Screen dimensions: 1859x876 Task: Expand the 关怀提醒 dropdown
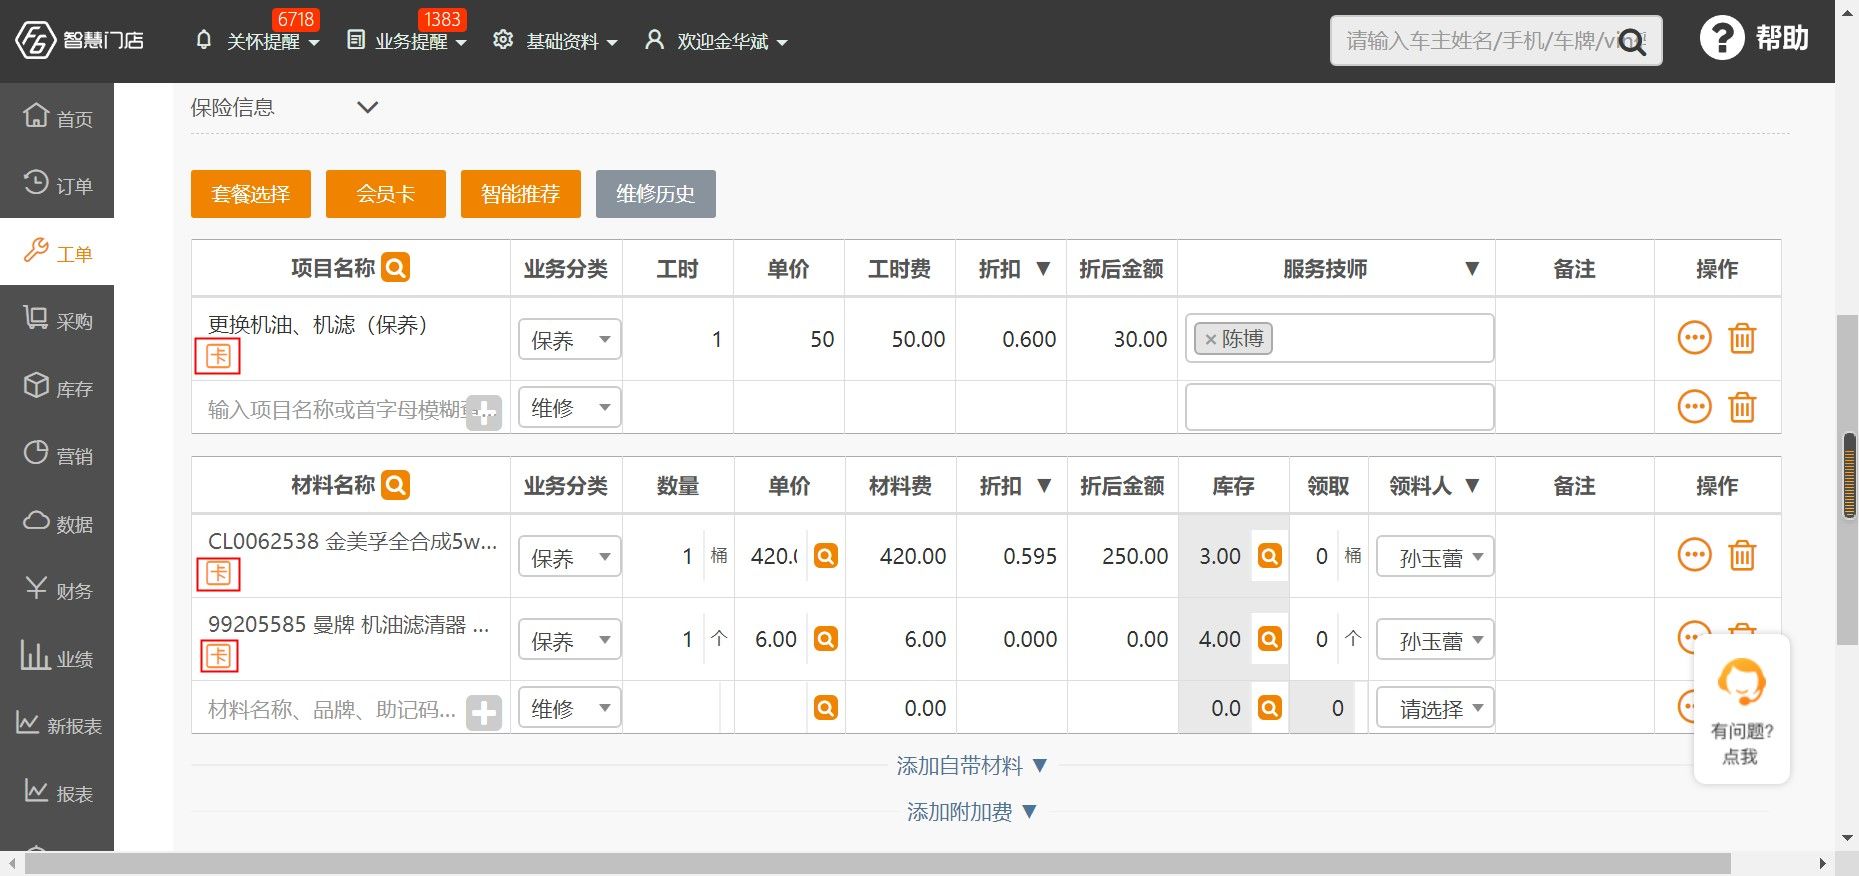pyautogui.click(x=258, y=41)
